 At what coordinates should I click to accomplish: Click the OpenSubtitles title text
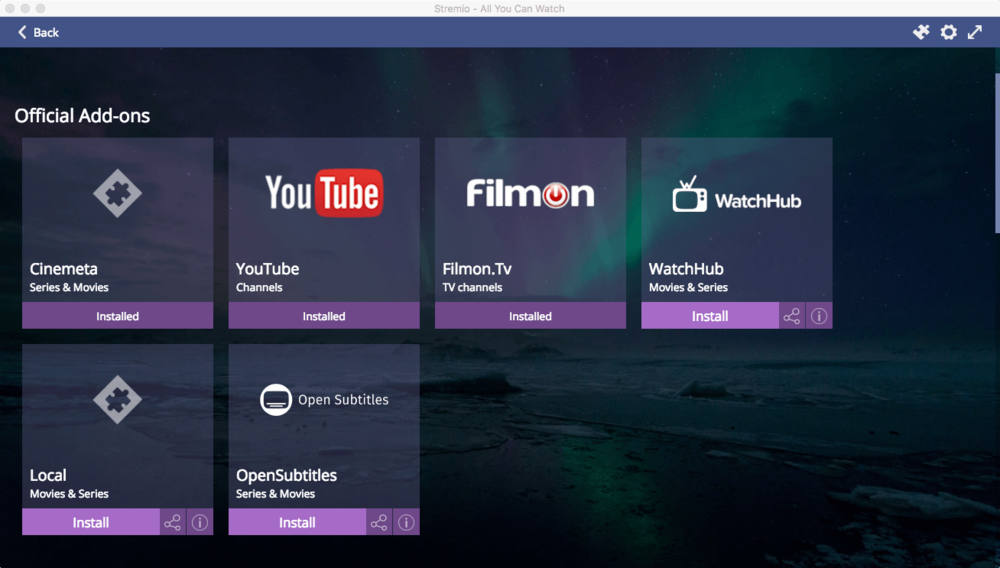[286, 476]
